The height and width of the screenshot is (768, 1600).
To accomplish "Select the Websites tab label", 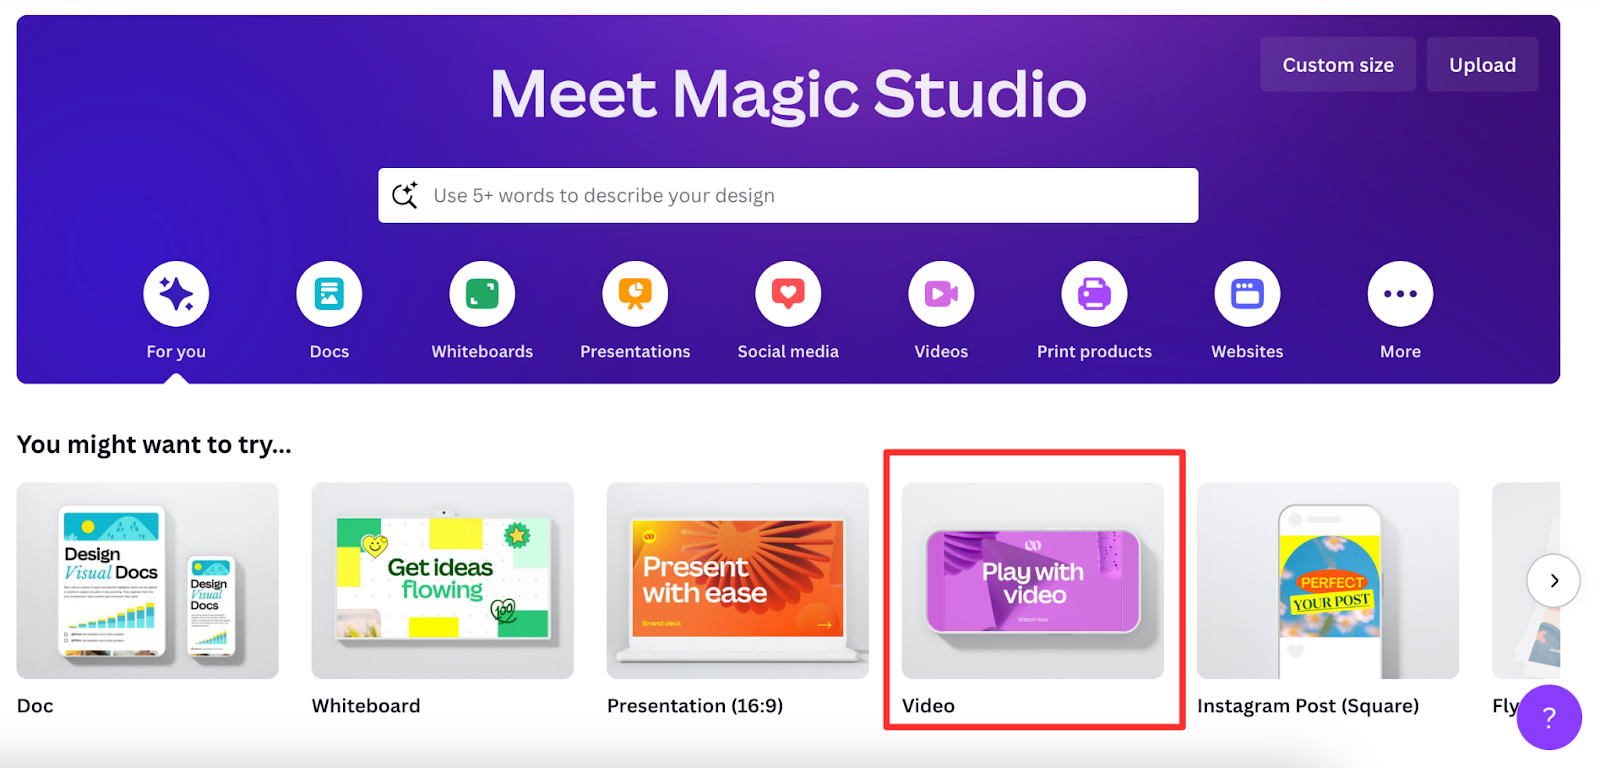I will click(x=1247, y=352).
